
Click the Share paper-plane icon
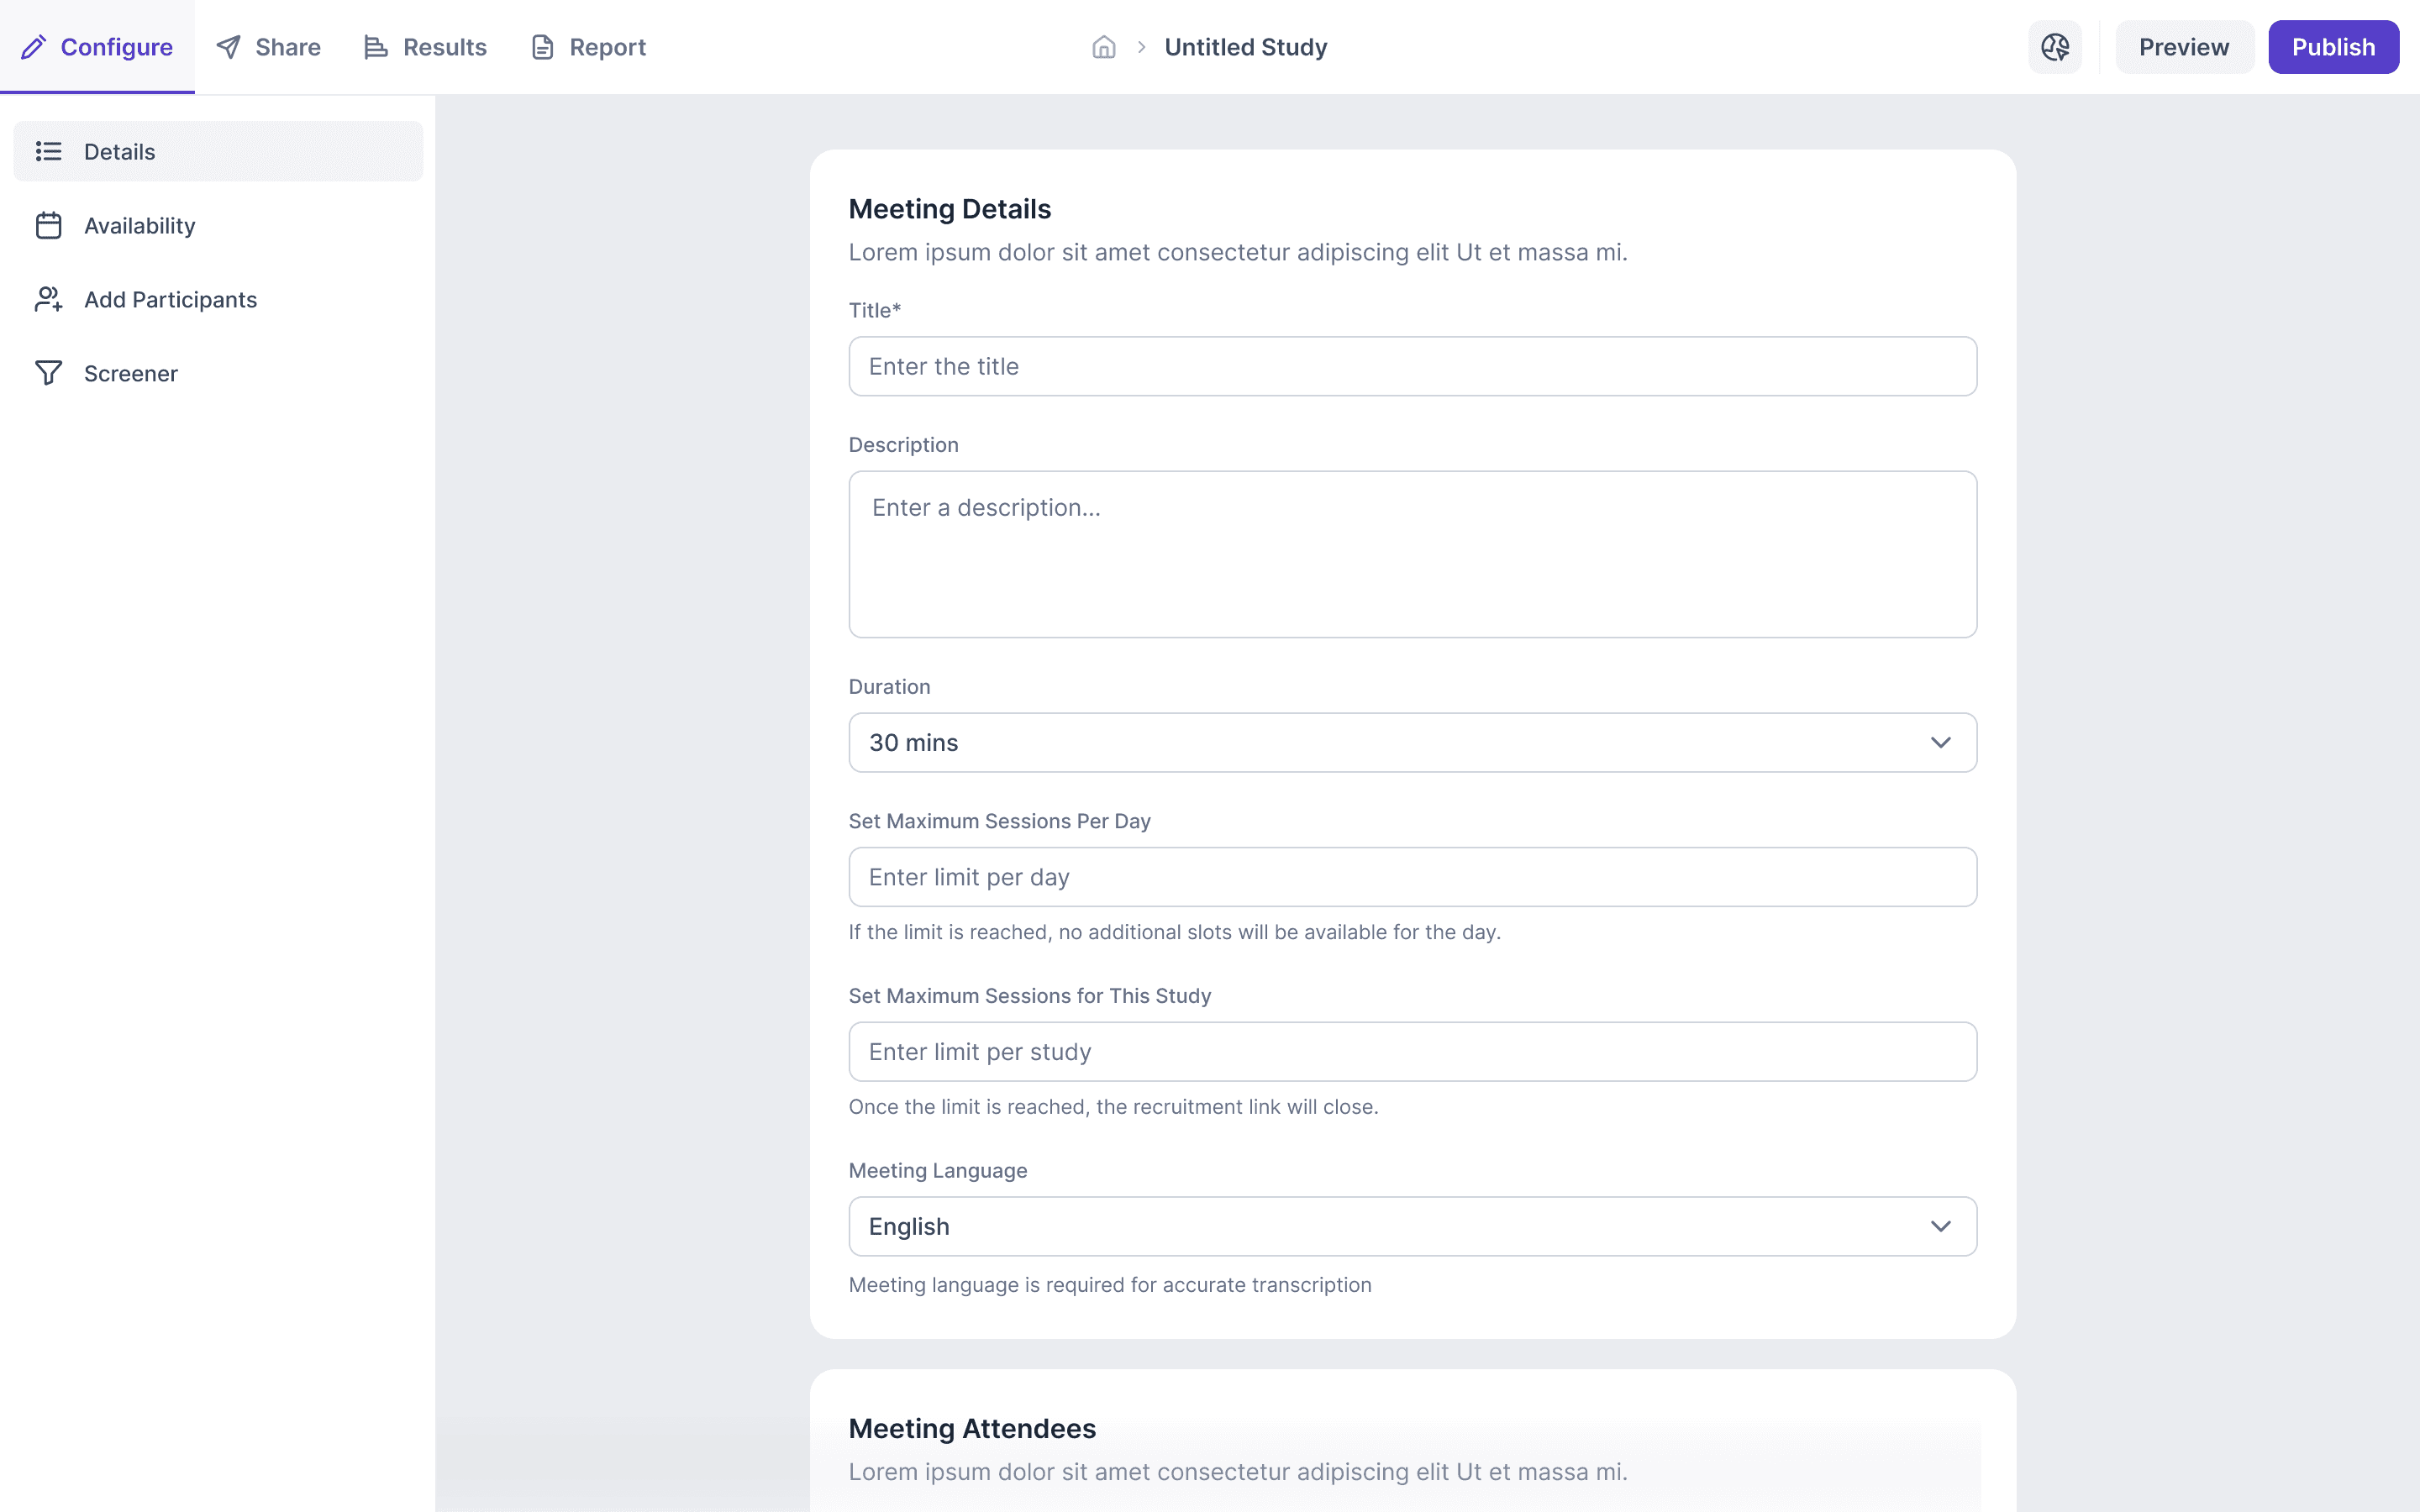[x=229, y=47]
